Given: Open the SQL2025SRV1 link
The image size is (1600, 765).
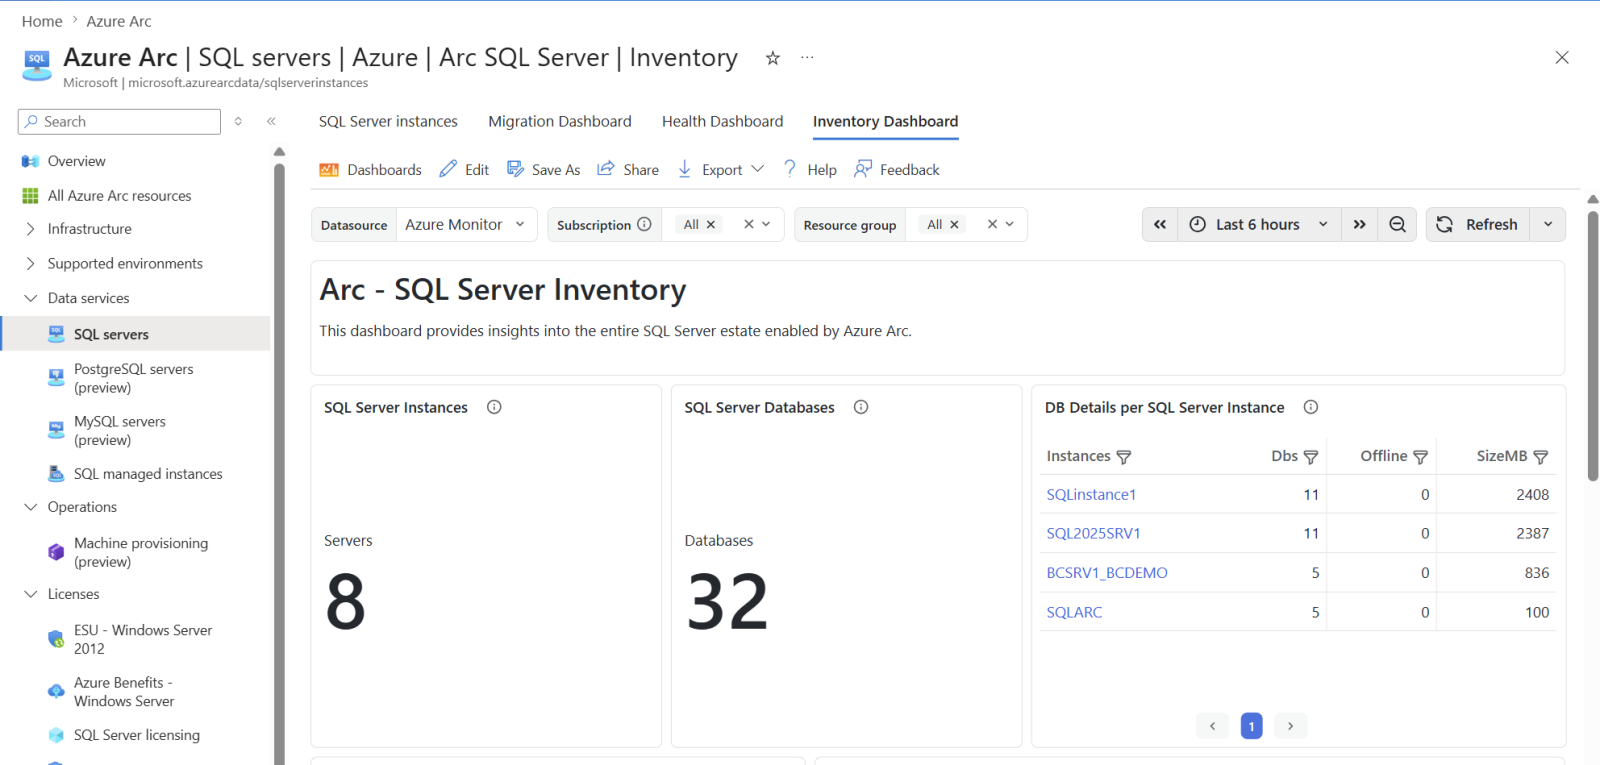Looking at the screenshot, I should pyautogui.click(x=1093, y=534).
